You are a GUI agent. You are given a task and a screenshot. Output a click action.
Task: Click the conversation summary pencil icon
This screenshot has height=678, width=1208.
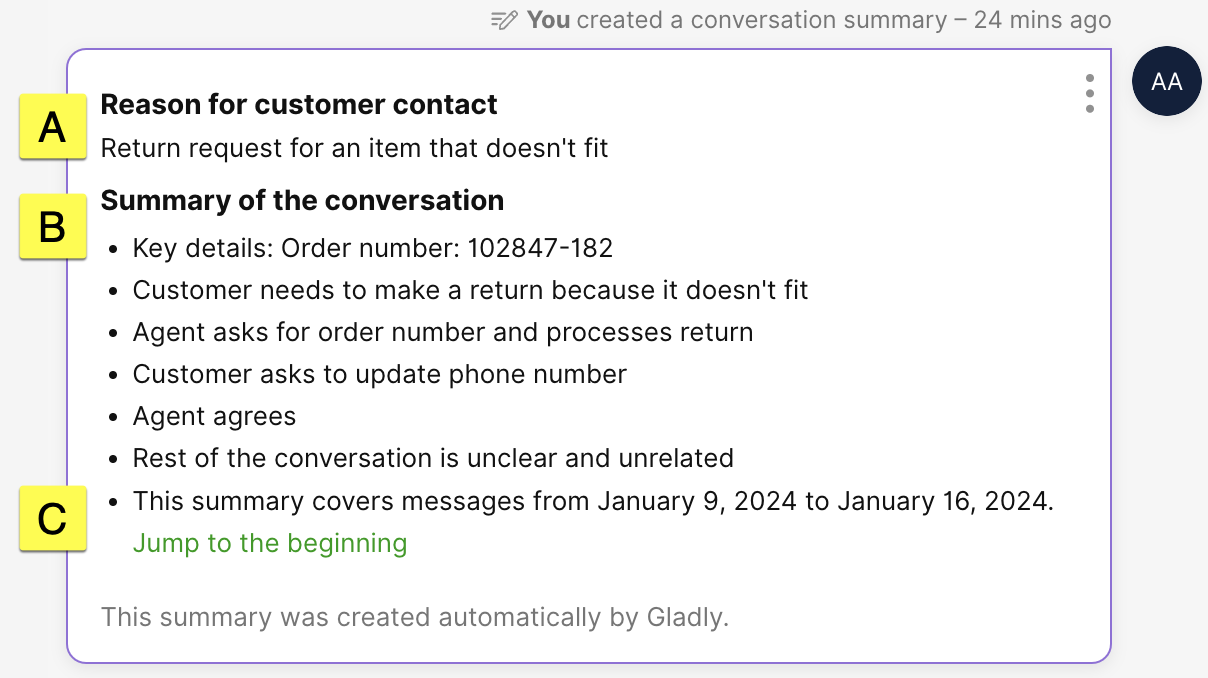click(x=505, y=20)
